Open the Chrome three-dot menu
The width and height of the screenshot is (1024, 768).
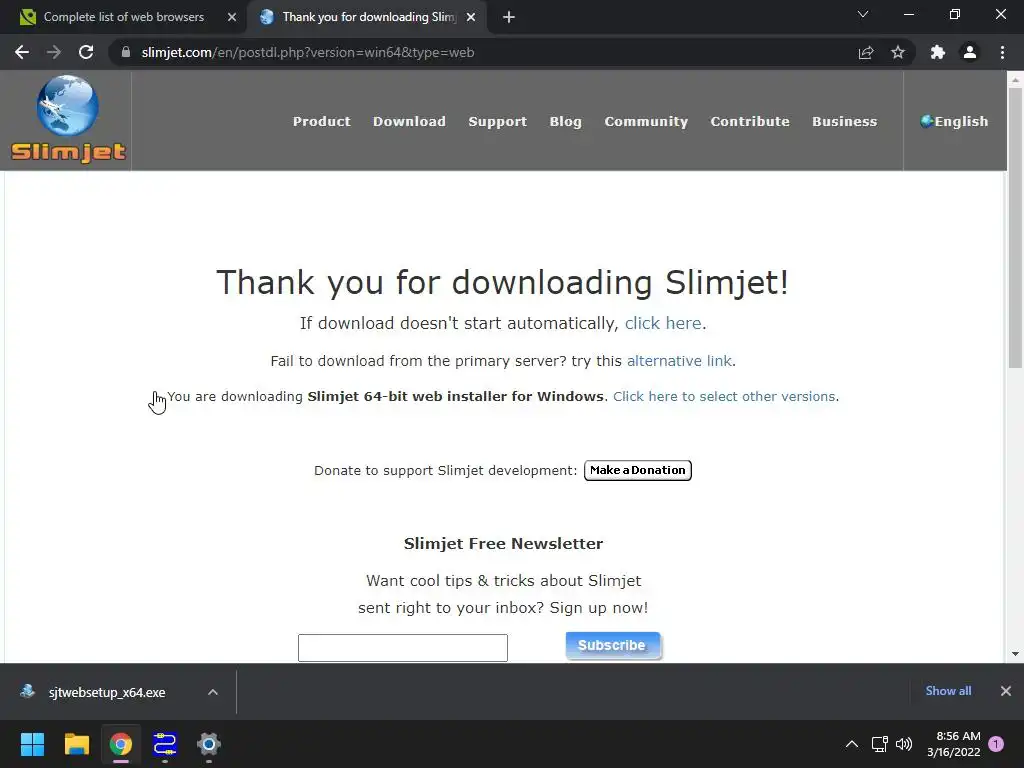pos(1002,52)
